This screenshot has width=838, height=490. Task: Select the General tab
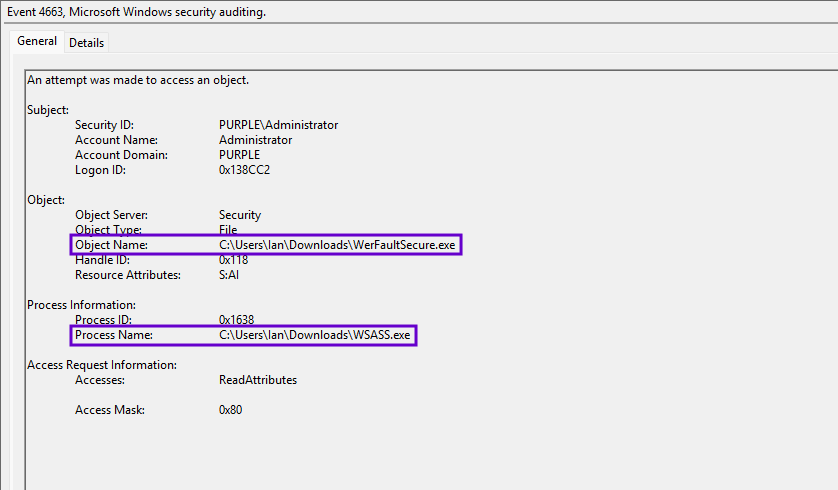37,42
